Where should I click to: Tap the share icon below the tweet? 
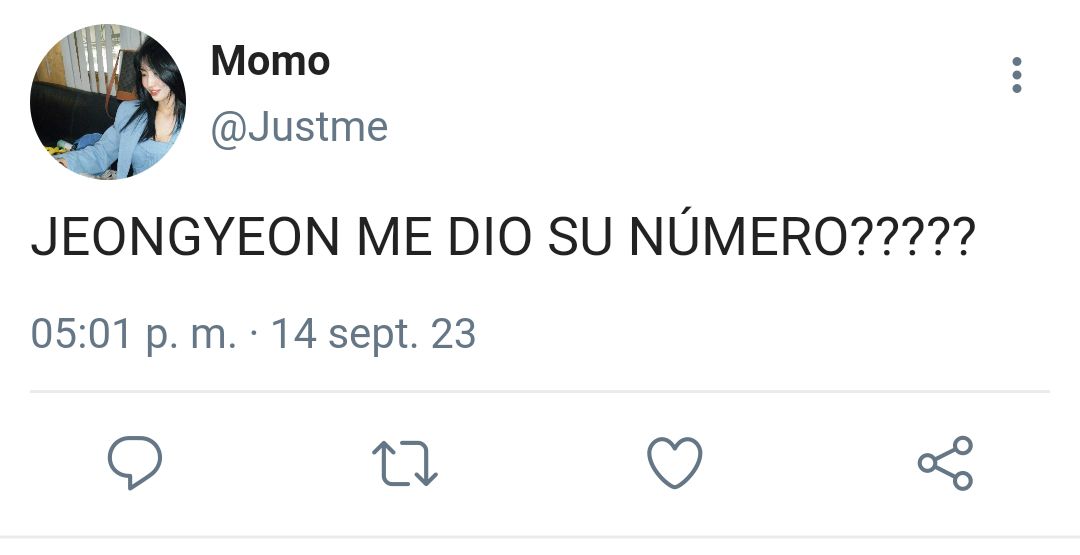pos(946,463)
